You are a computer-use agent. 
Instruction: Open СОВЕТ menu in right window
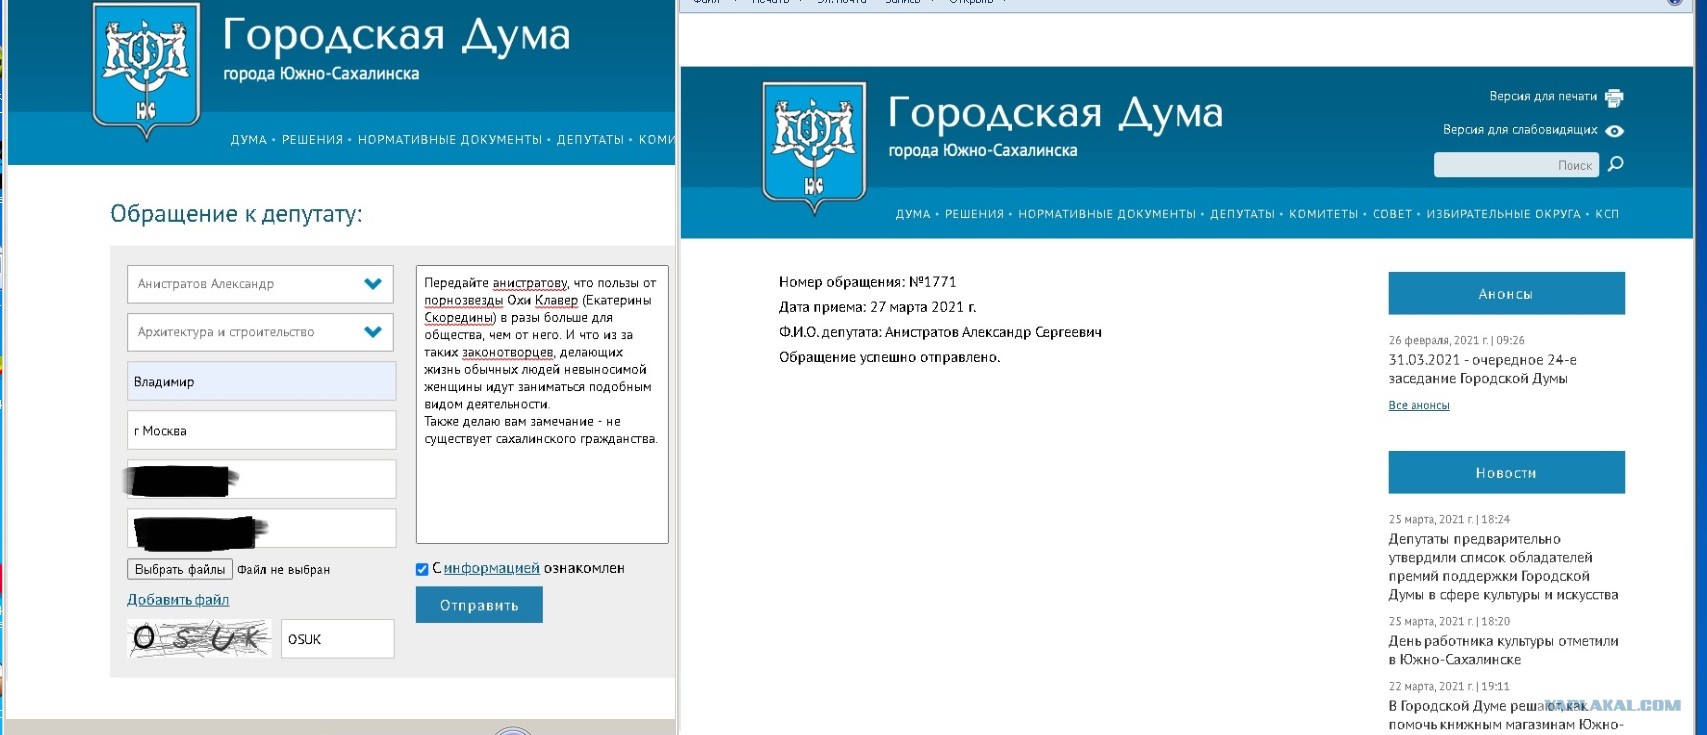[x=1392, y=214]
